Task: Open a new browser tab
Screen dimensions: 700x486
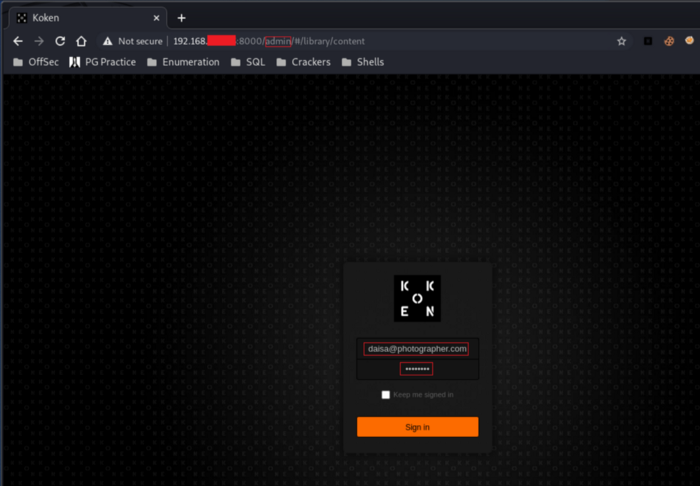Action: pos(181,18)
